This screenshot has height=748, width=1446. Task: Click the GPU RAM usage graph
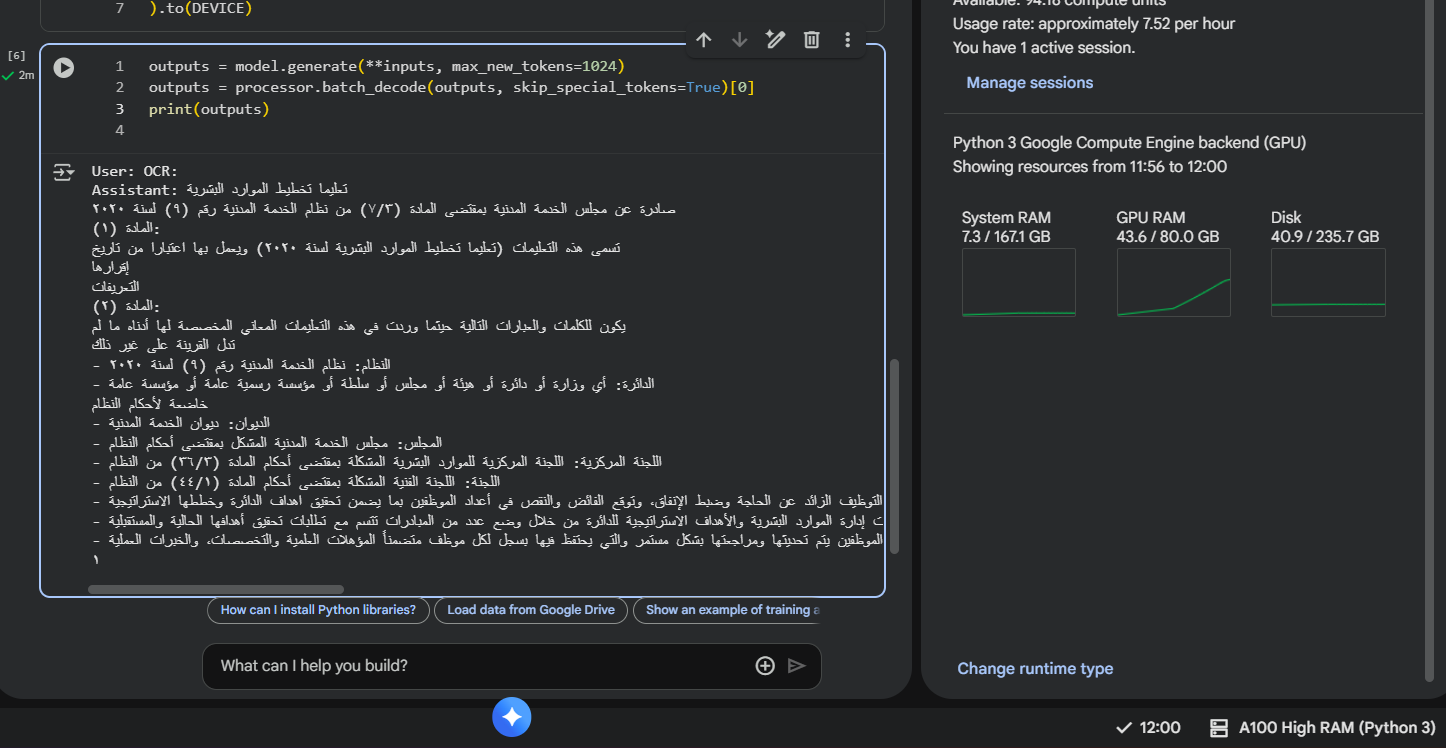(1173, 283)
